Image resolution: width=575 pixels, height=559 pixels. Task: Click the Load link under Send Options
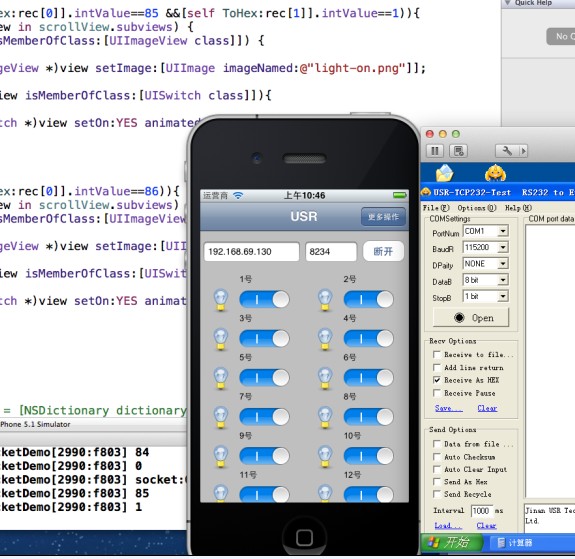click(x=448, y=526)
